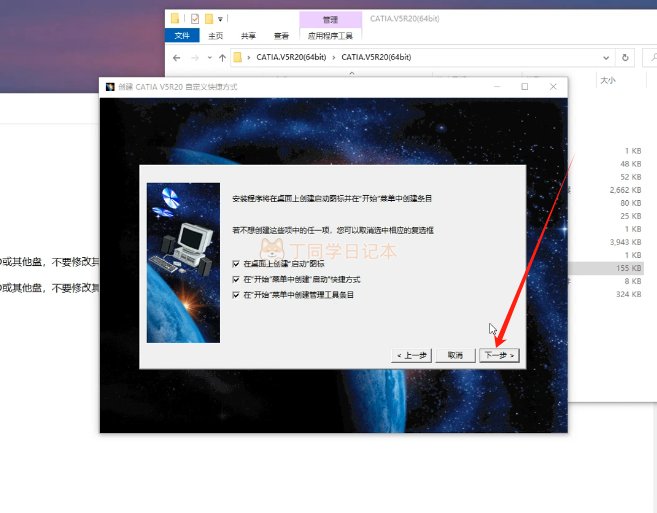Open the 共享 ribbon tab in Explorer

[x=248, y=36]
